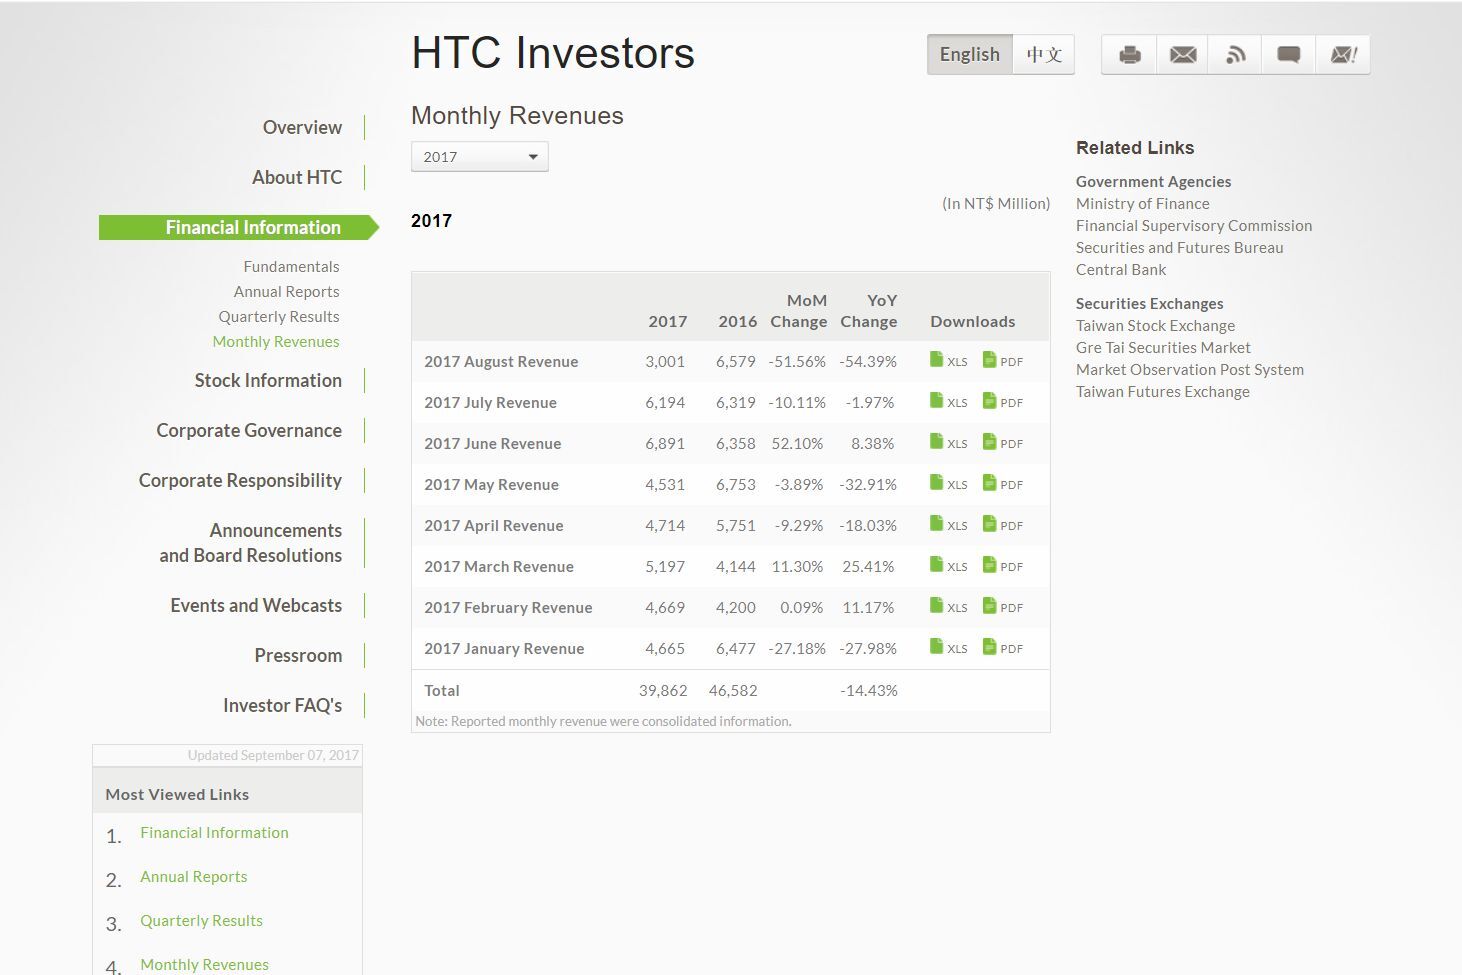Open Stock Information section
The image size is (1462, 975).
point(268,380)
